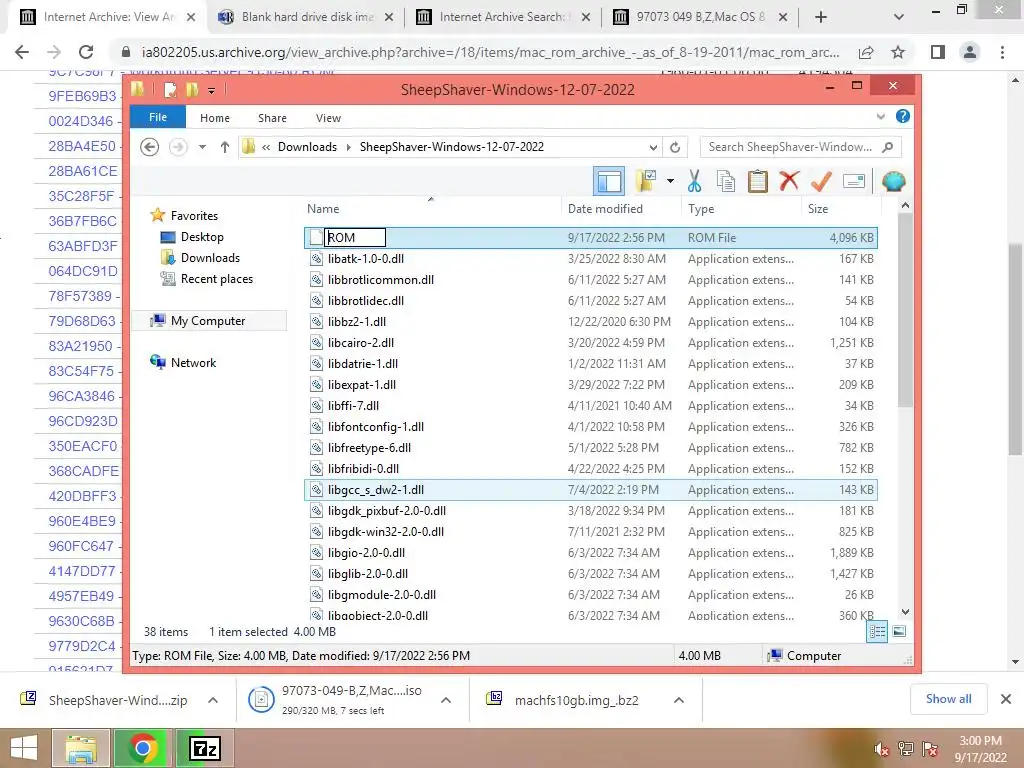Click the Chrome share page icon
Viewport: 1024px width, 768px height.
pos(866,52)
